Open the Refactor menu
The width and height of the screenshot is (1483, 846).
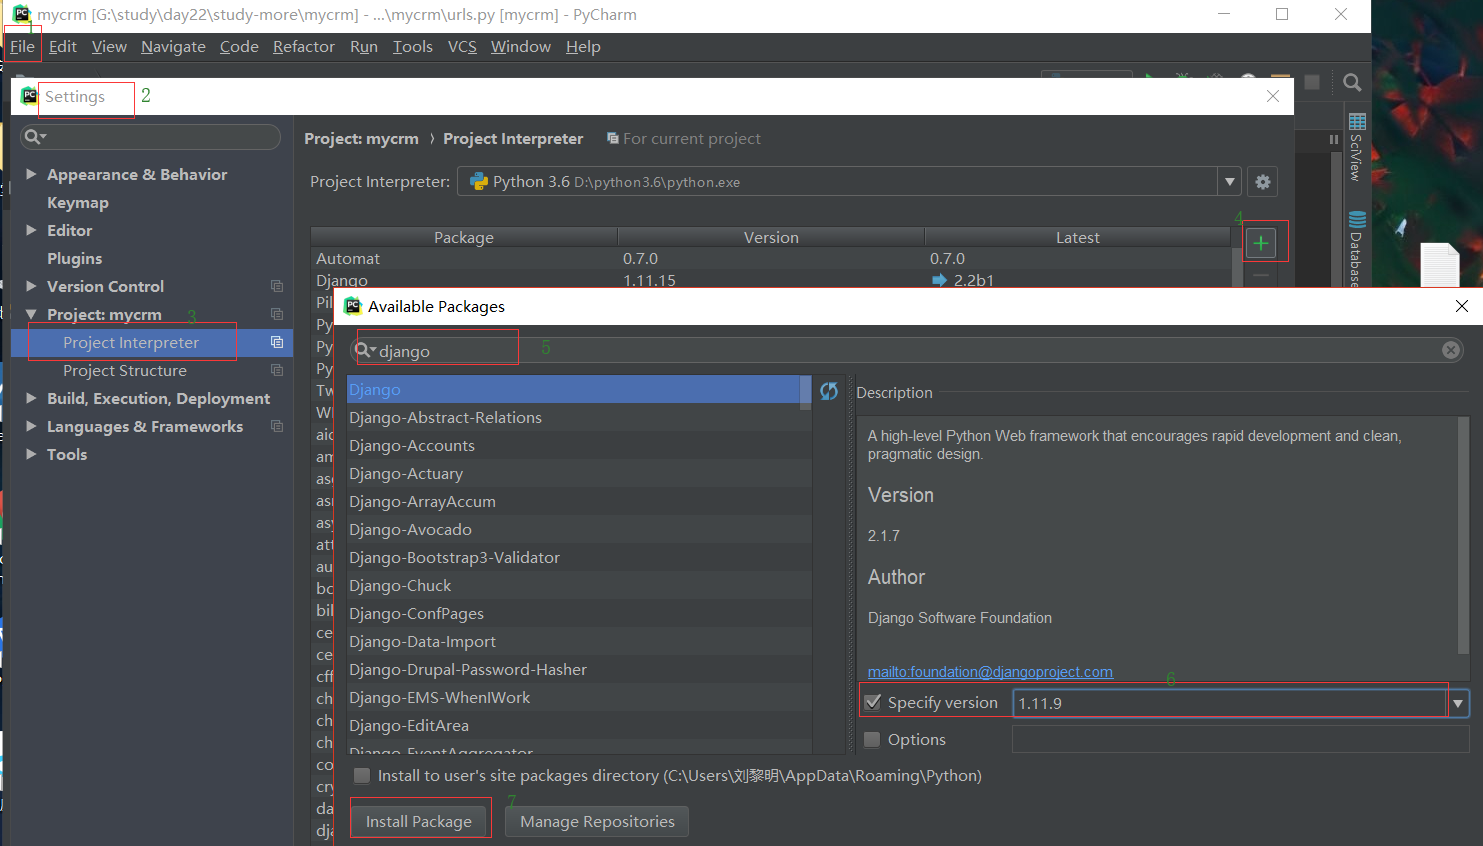click(304, 47)
